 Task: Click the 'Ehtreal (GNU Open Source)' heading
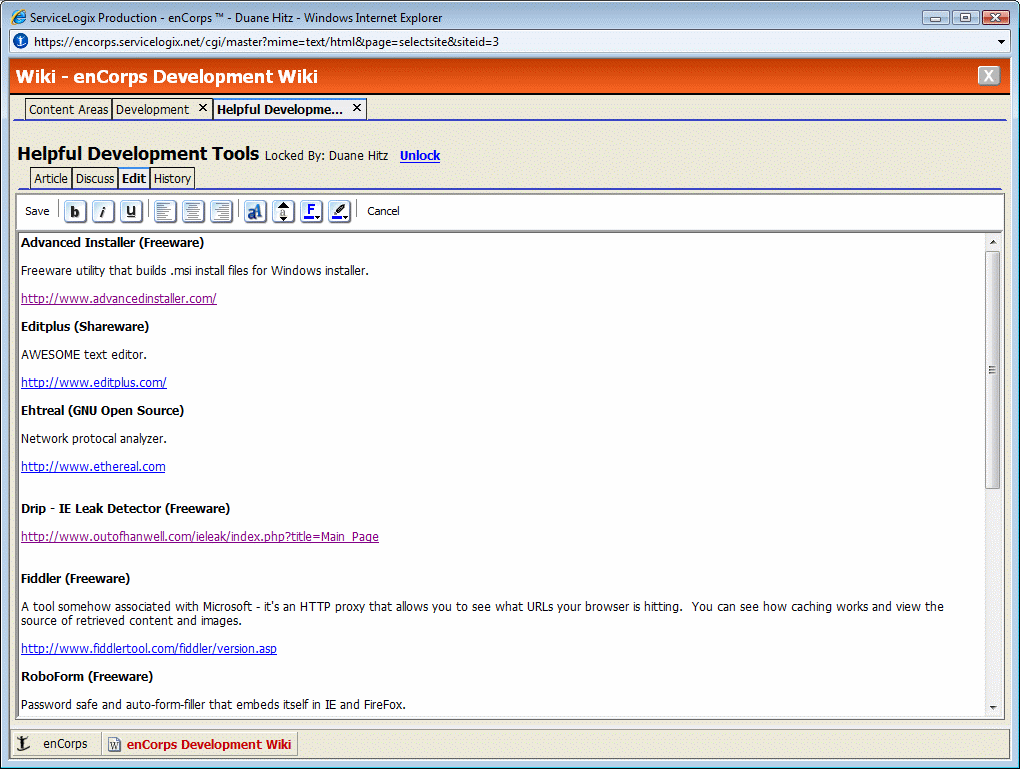click(x=103, y=411)
